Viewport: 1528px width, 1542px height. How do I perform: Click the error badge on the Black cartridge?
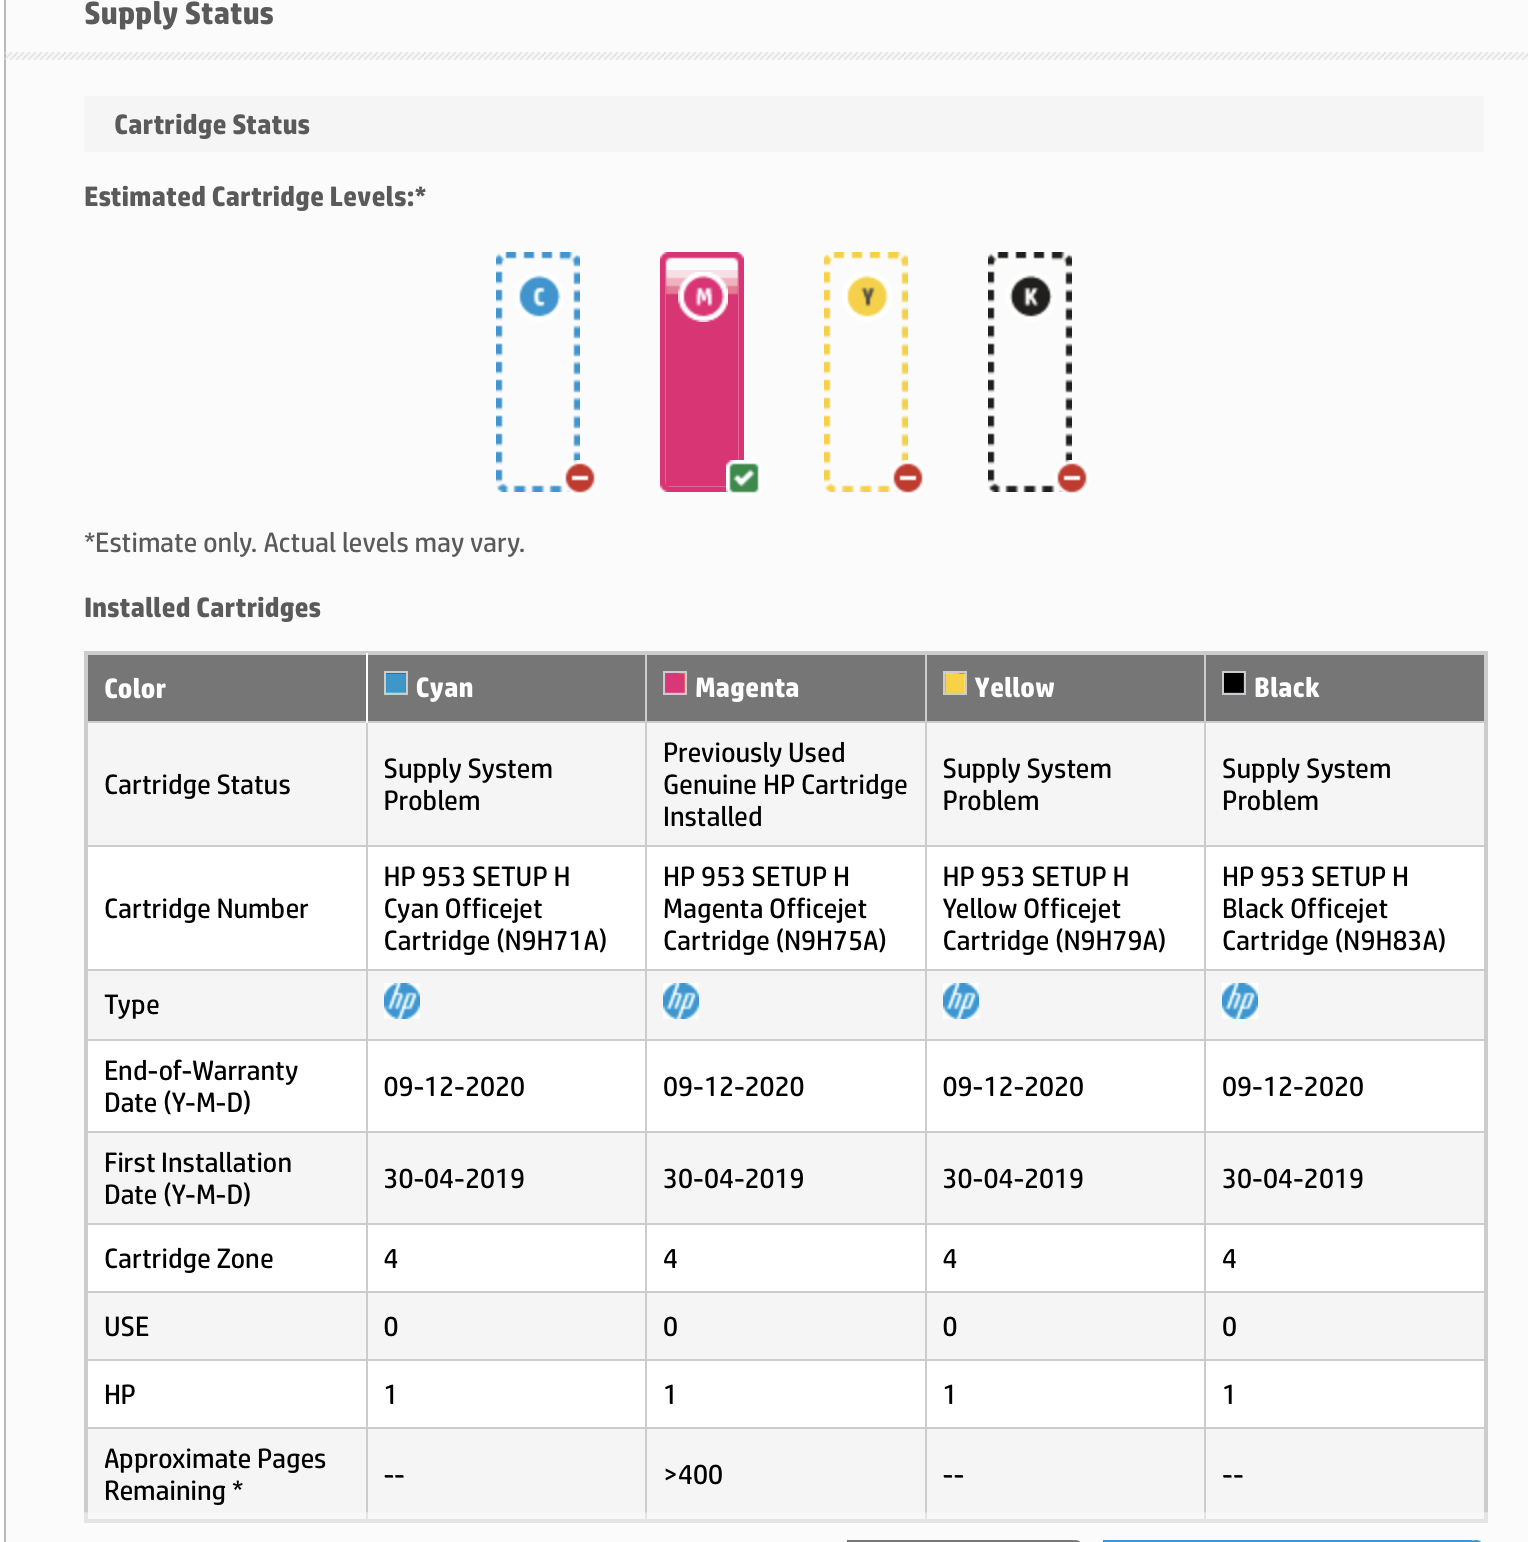(x=1070, y=479)
